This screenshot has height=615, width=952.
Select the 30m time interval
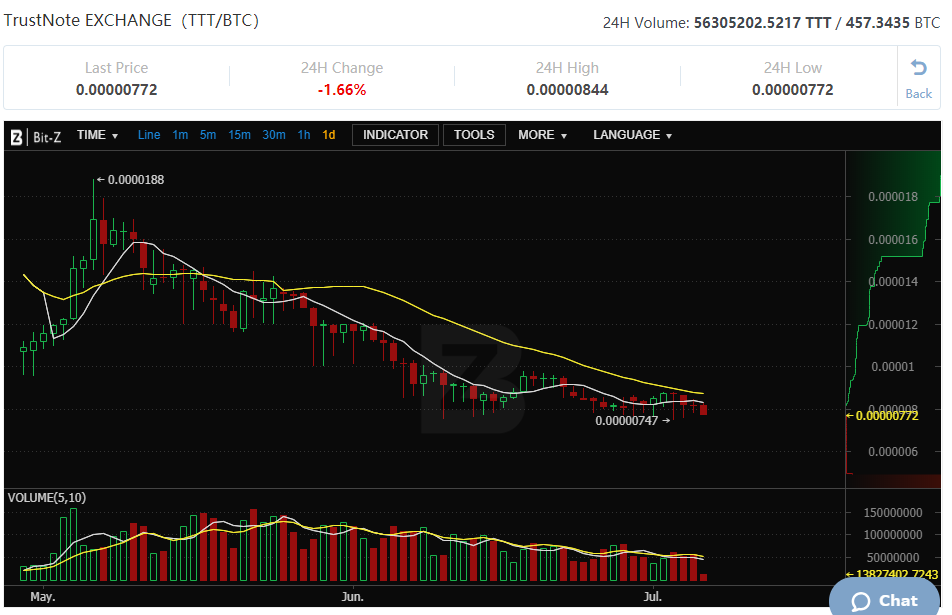coord(274,135)
